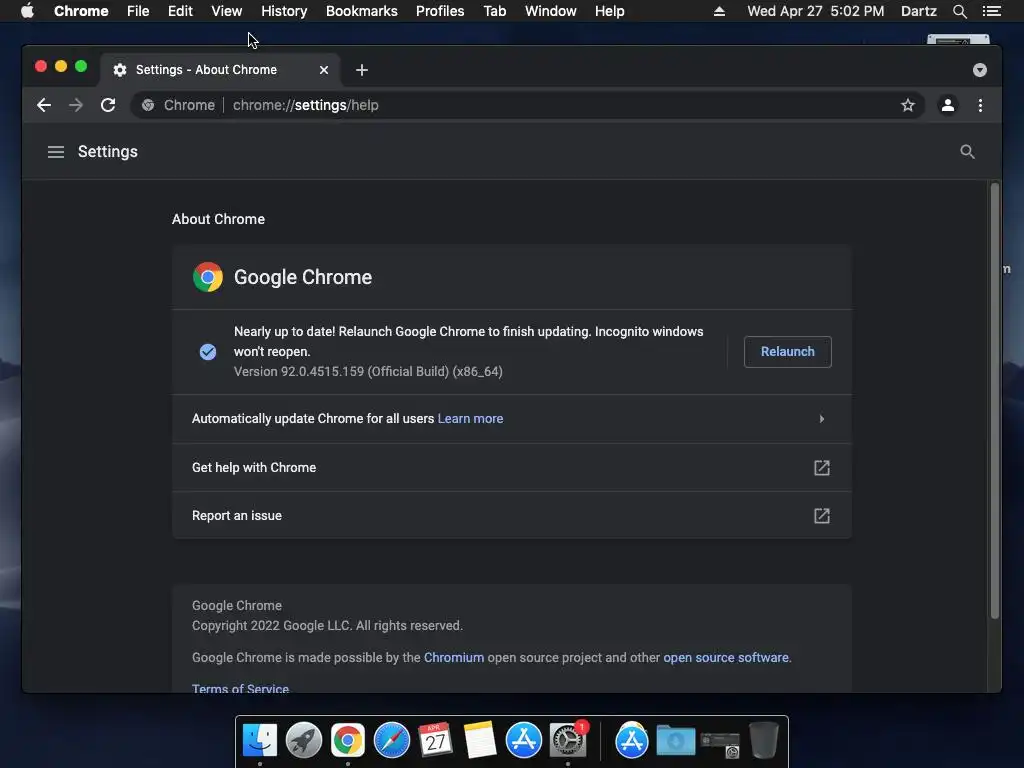Viewport: 1024px width, 768px height.
Task: Open the Bookmarks menu
Action: pos(362,11)
